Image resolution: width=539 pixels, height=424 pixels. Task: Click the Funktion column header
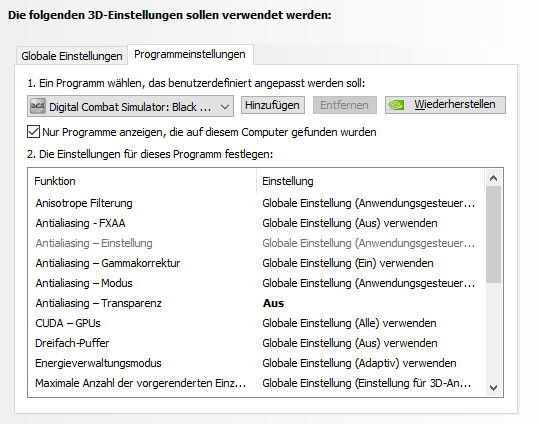(142, 181)
